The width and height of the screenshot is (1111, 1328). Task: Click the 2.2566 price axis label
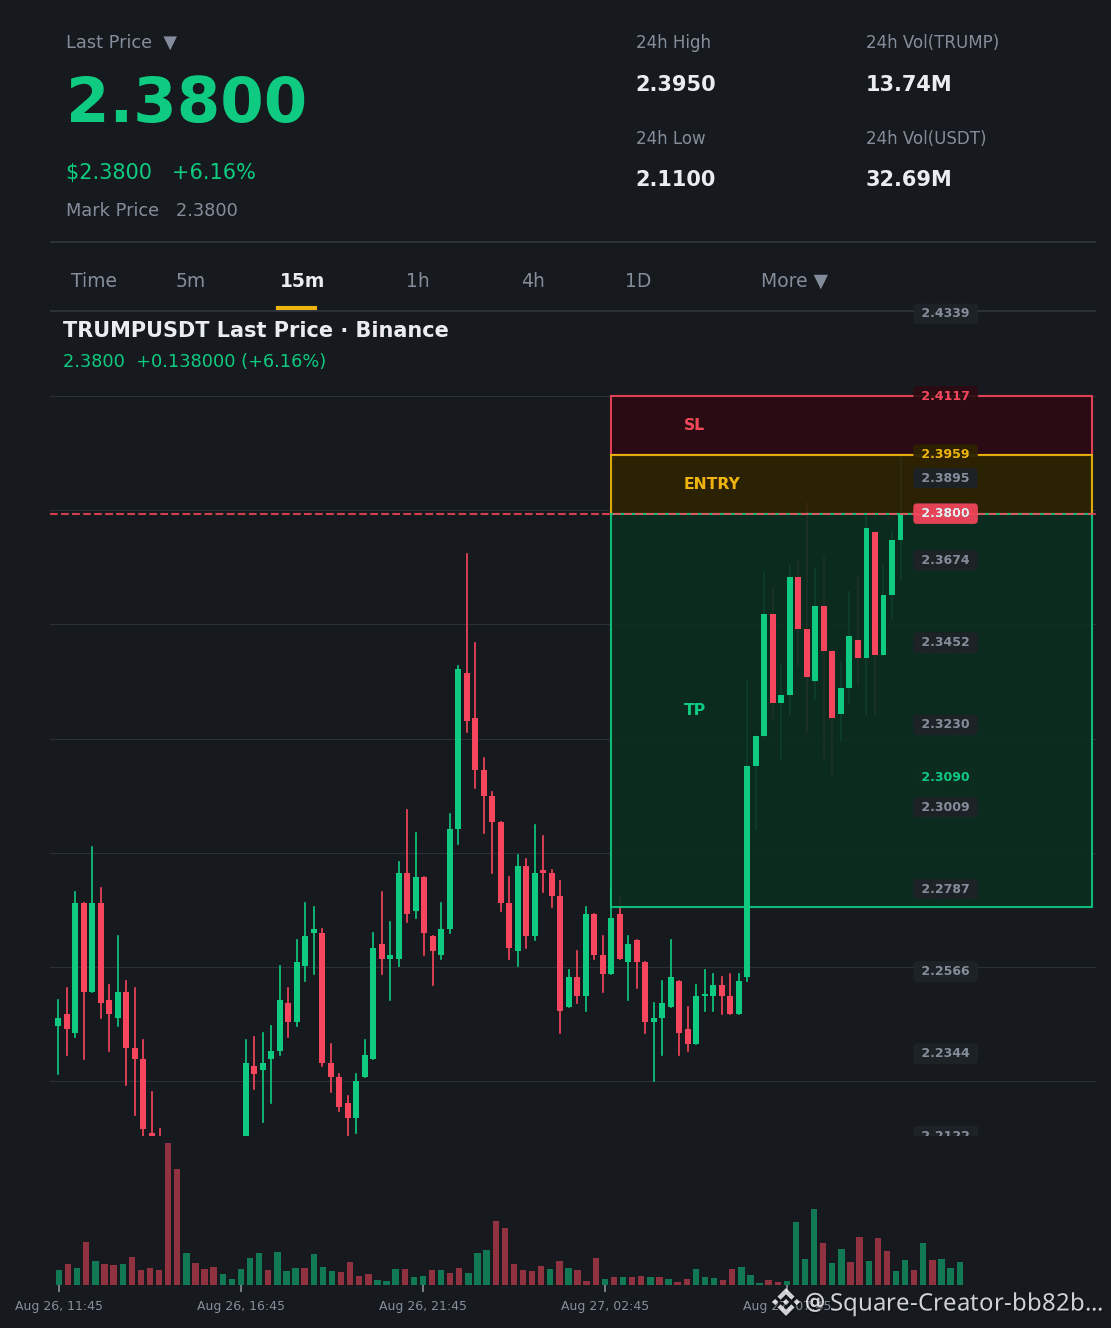point(945,971)
